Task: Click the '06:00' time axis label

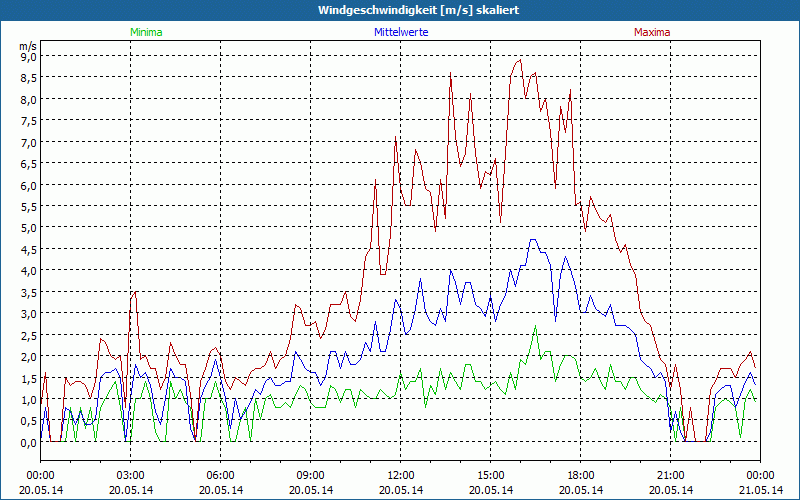Action: coord(220,476)
